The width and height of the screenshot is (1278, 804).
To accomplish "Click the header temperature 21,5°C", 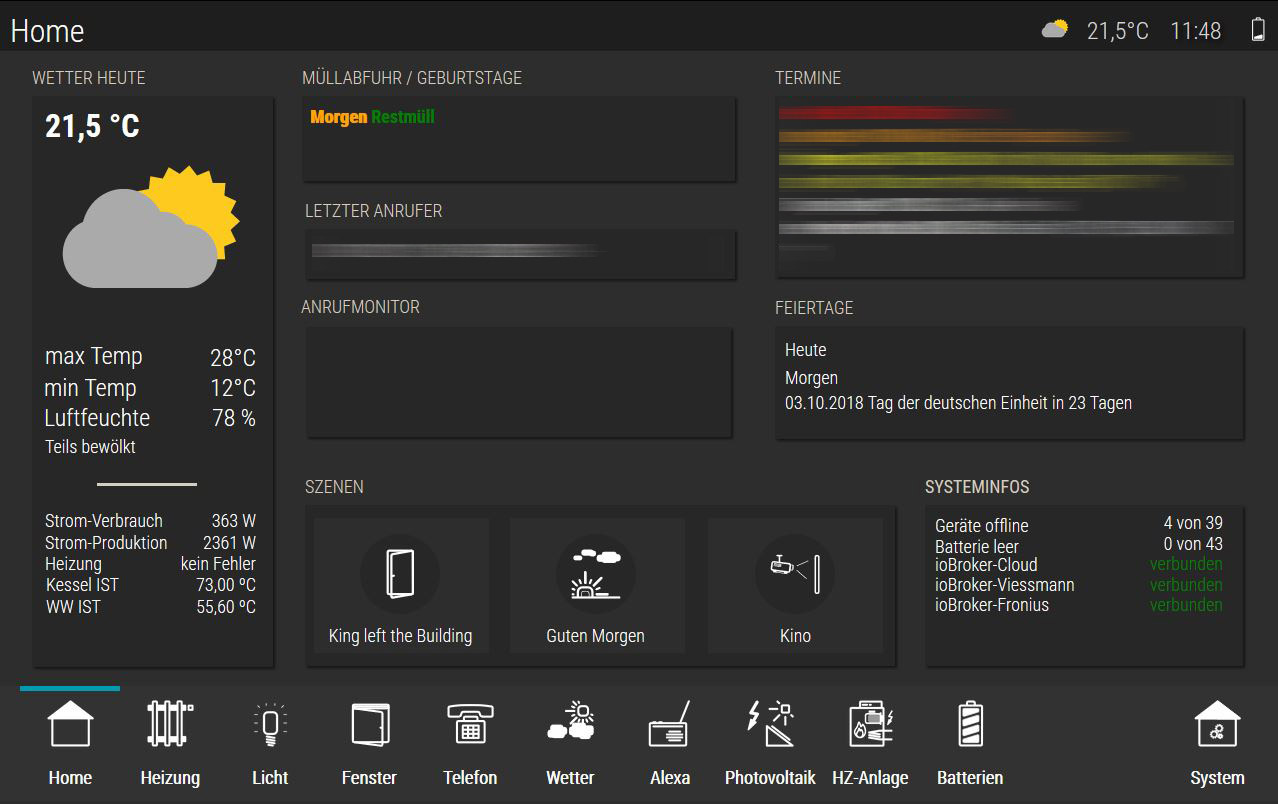I will pyautogui.click(x=1118, y=31).
